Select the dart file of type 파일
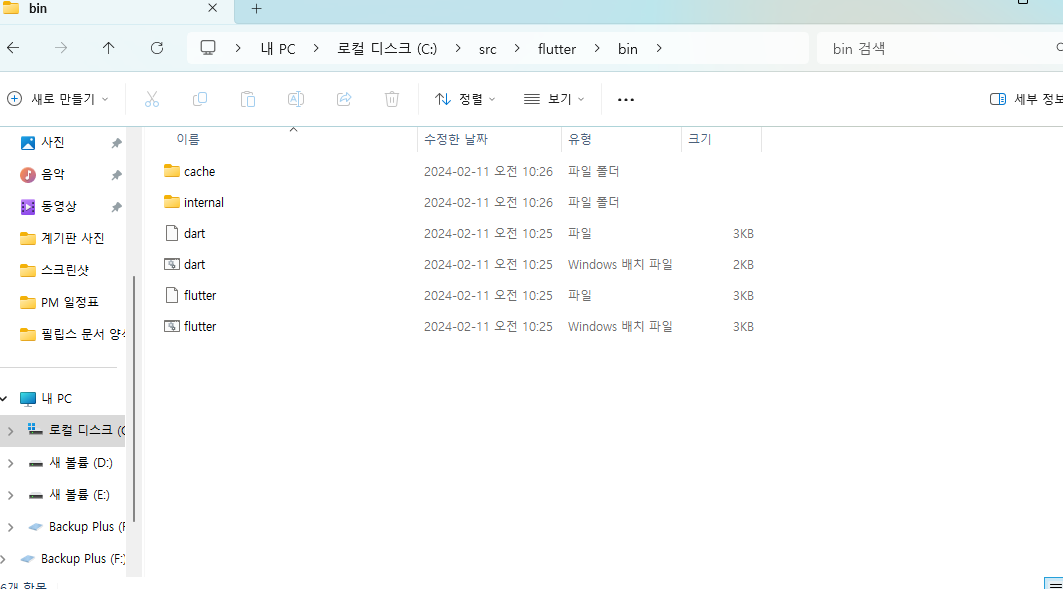The width and height of the screenshot is (1063, 589). point(194,234)
